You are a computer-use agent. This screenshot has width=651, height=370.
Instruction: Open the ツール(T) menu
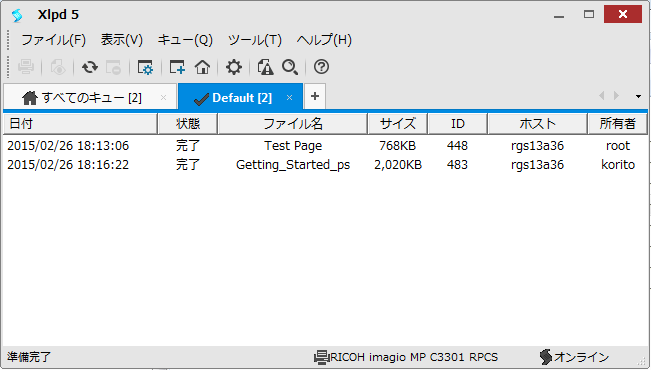255,40
